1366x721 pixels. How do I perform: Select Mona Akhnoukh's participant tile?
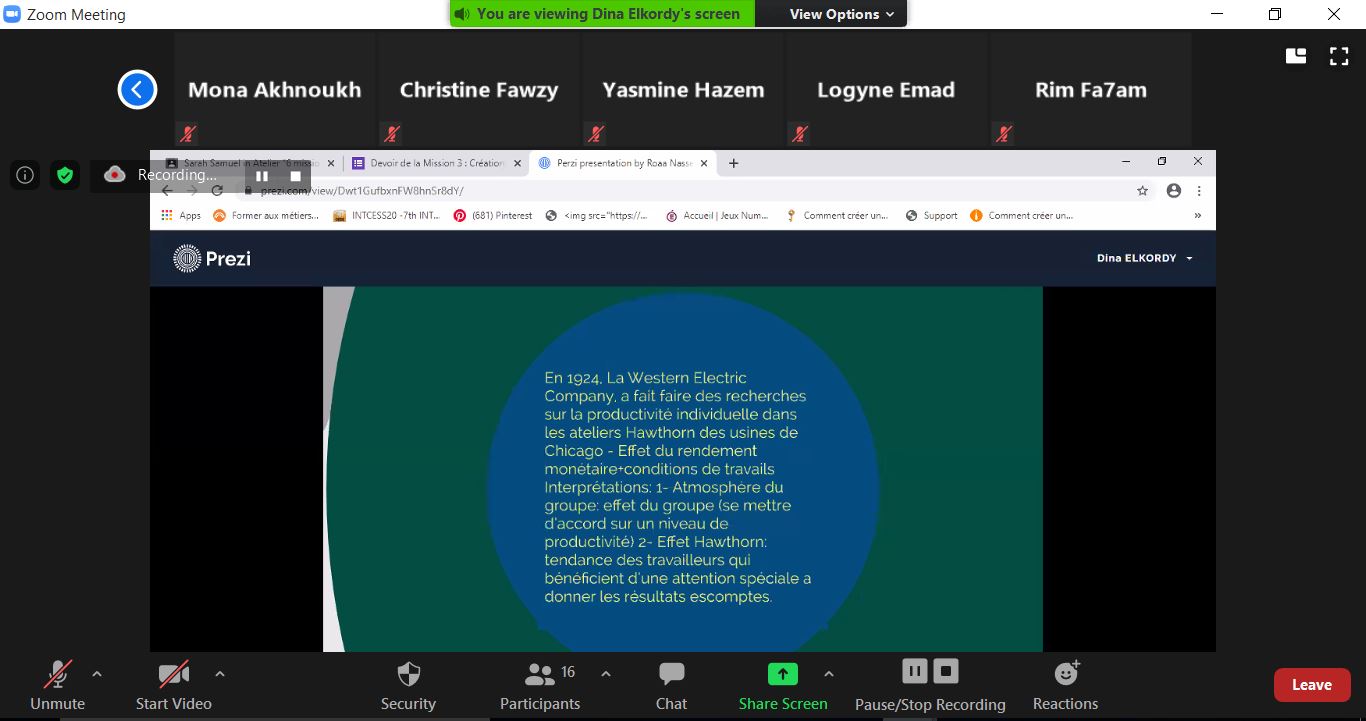[x=275, y=90]
